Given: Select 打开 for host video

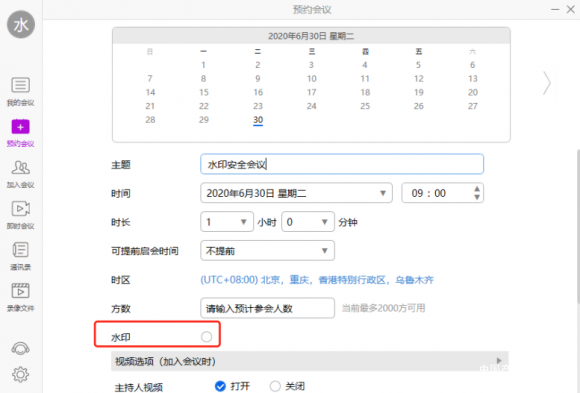Looking at the screenshot, I should (x=220, y=386).
